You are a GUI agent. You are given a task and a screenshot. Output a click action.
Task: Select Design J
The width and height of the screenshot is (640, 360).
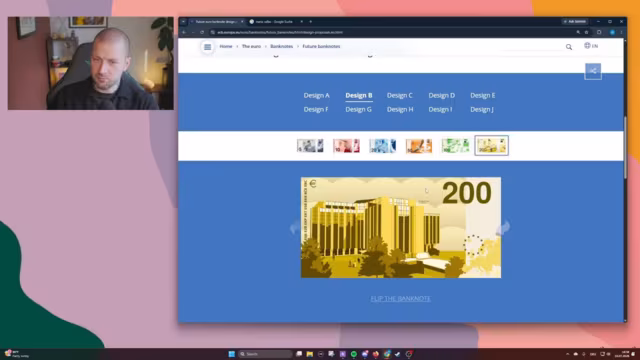[482, 109]
